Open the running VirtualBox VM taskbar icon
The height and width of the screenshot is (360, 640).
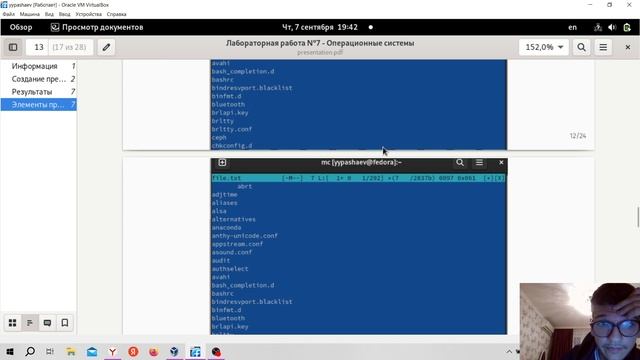195,352
